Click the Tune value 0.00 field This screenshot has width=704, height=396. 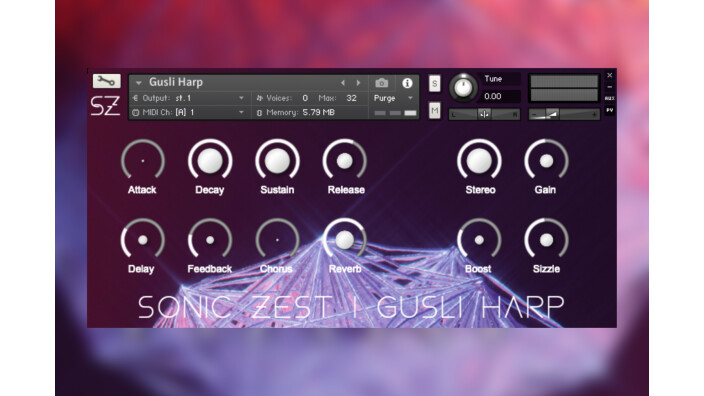(501, 96)
